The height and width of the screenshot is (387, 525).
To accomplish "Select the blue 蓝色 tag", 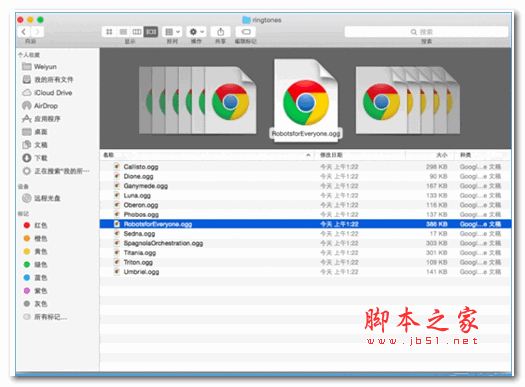I will click(x=35, y=278).
